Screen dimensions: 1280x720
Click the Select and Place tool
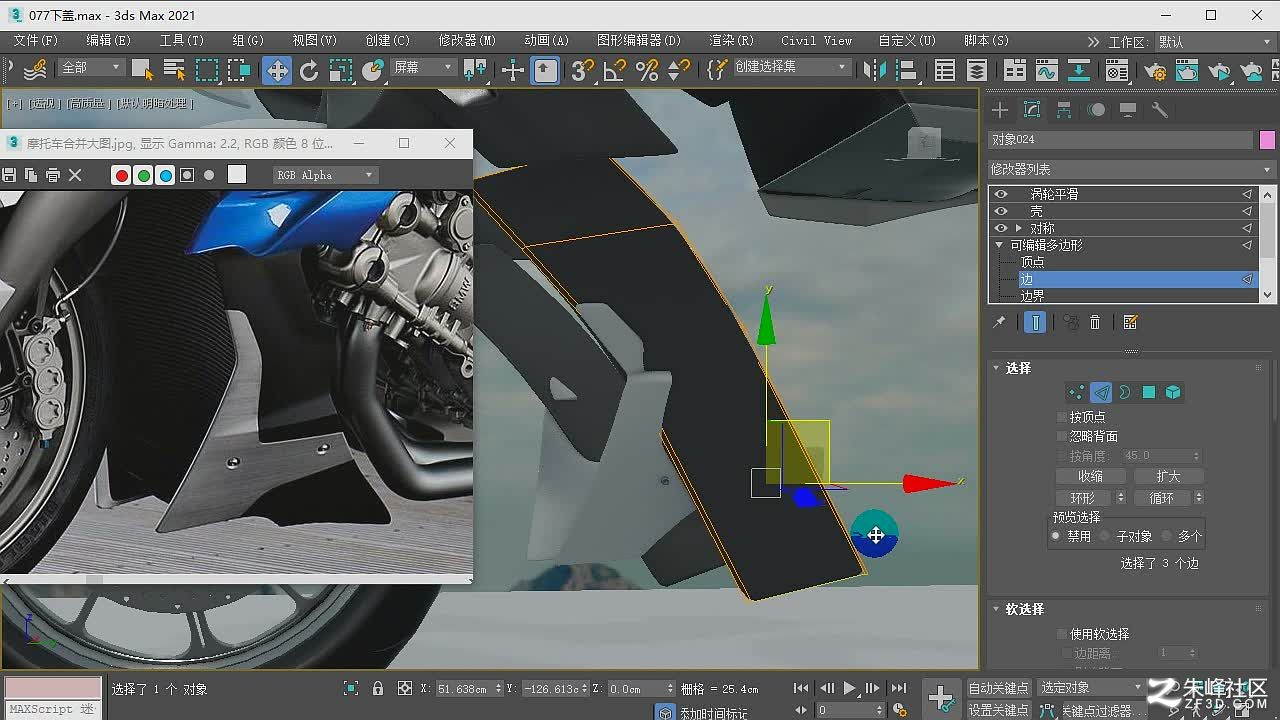(373, 69)
